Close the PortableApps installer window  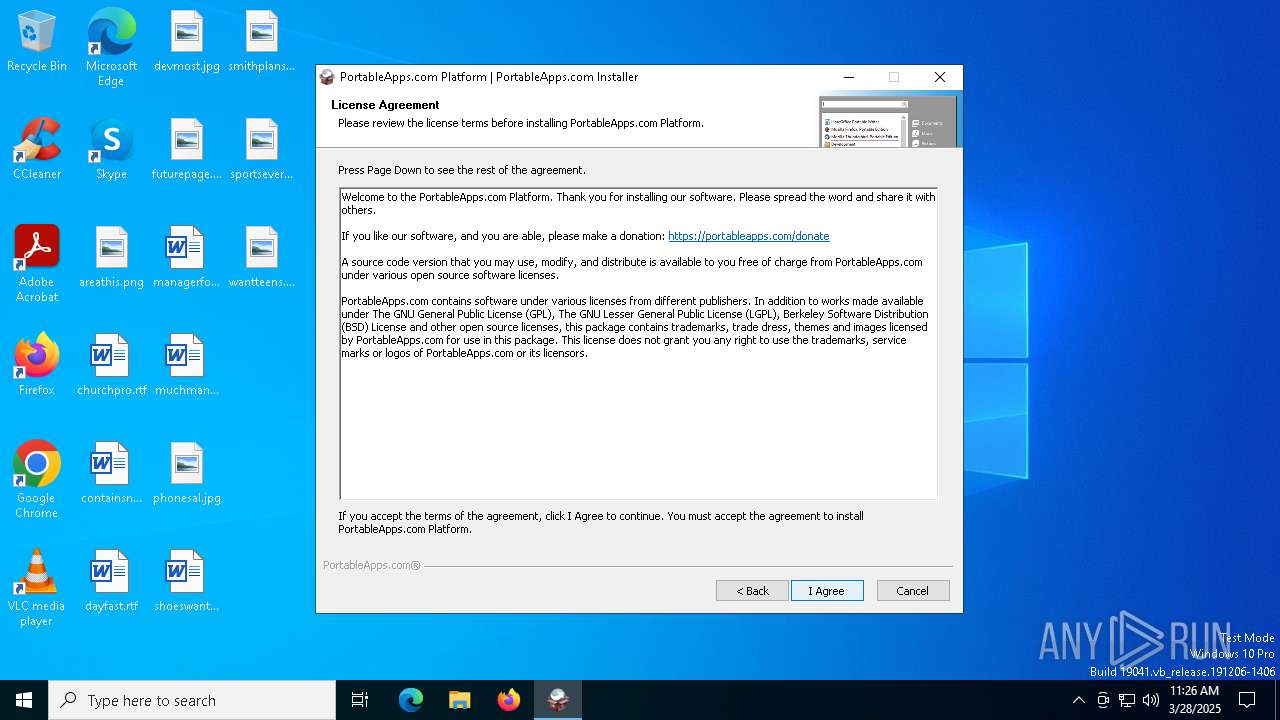939,77
